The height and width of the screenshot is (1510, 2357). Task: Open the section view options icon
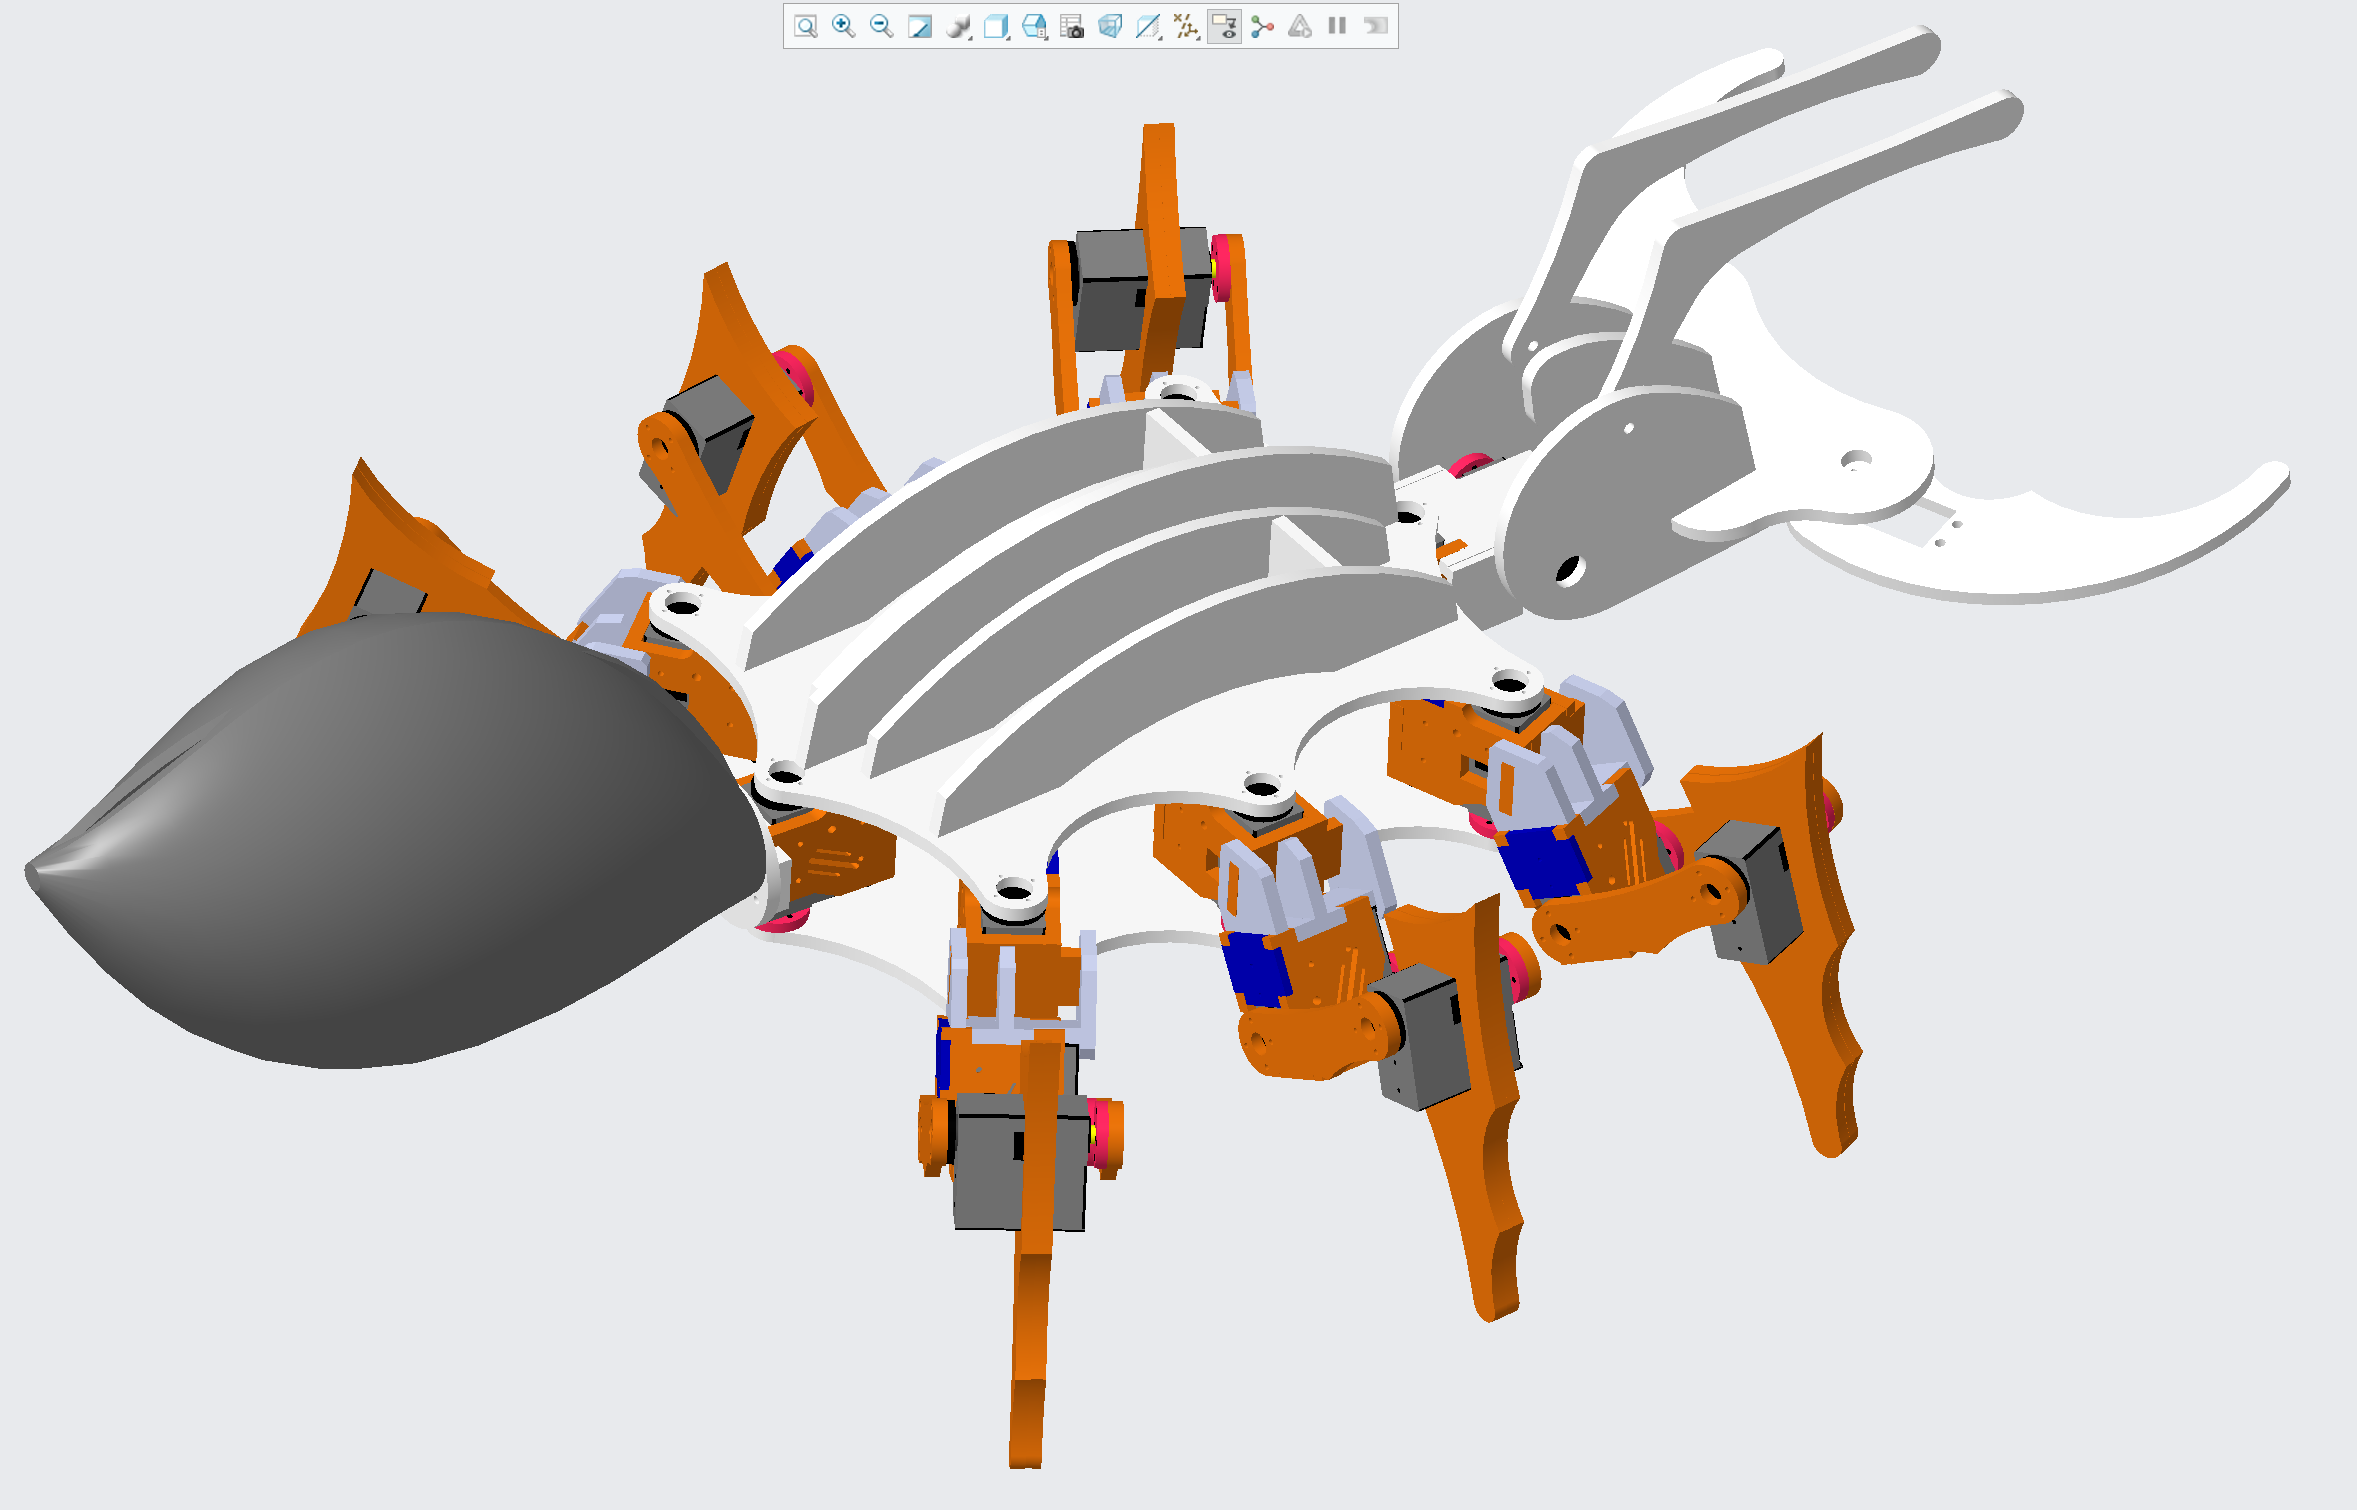click(1148, 26)
